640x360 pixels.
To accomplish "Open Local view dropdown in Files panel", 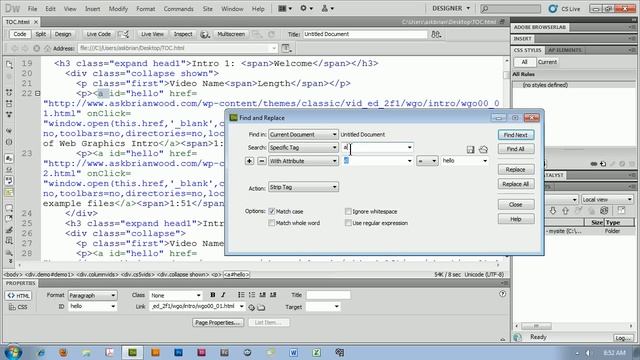I will pyautogui.click(x=607, y=200).
